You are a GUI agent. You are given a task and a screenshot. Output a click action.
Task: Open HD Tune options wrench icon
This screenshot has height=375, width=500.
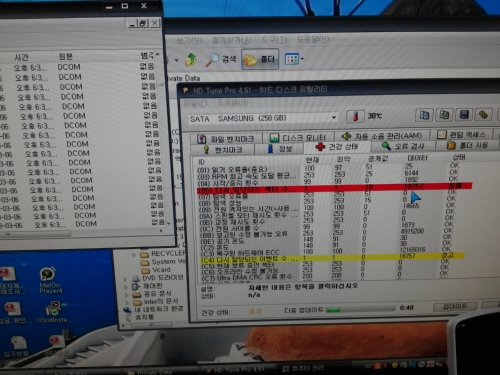click(484, 114)
